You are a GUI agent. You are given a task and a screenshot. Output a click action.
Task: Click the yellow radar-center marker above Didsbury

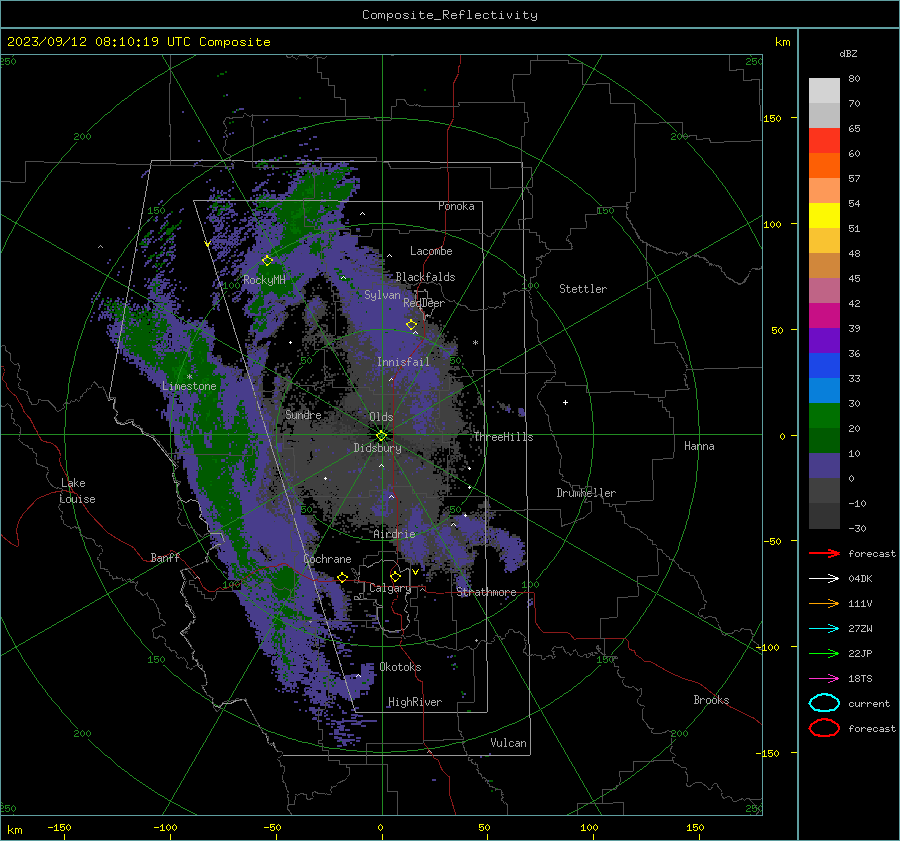point(381,435)
